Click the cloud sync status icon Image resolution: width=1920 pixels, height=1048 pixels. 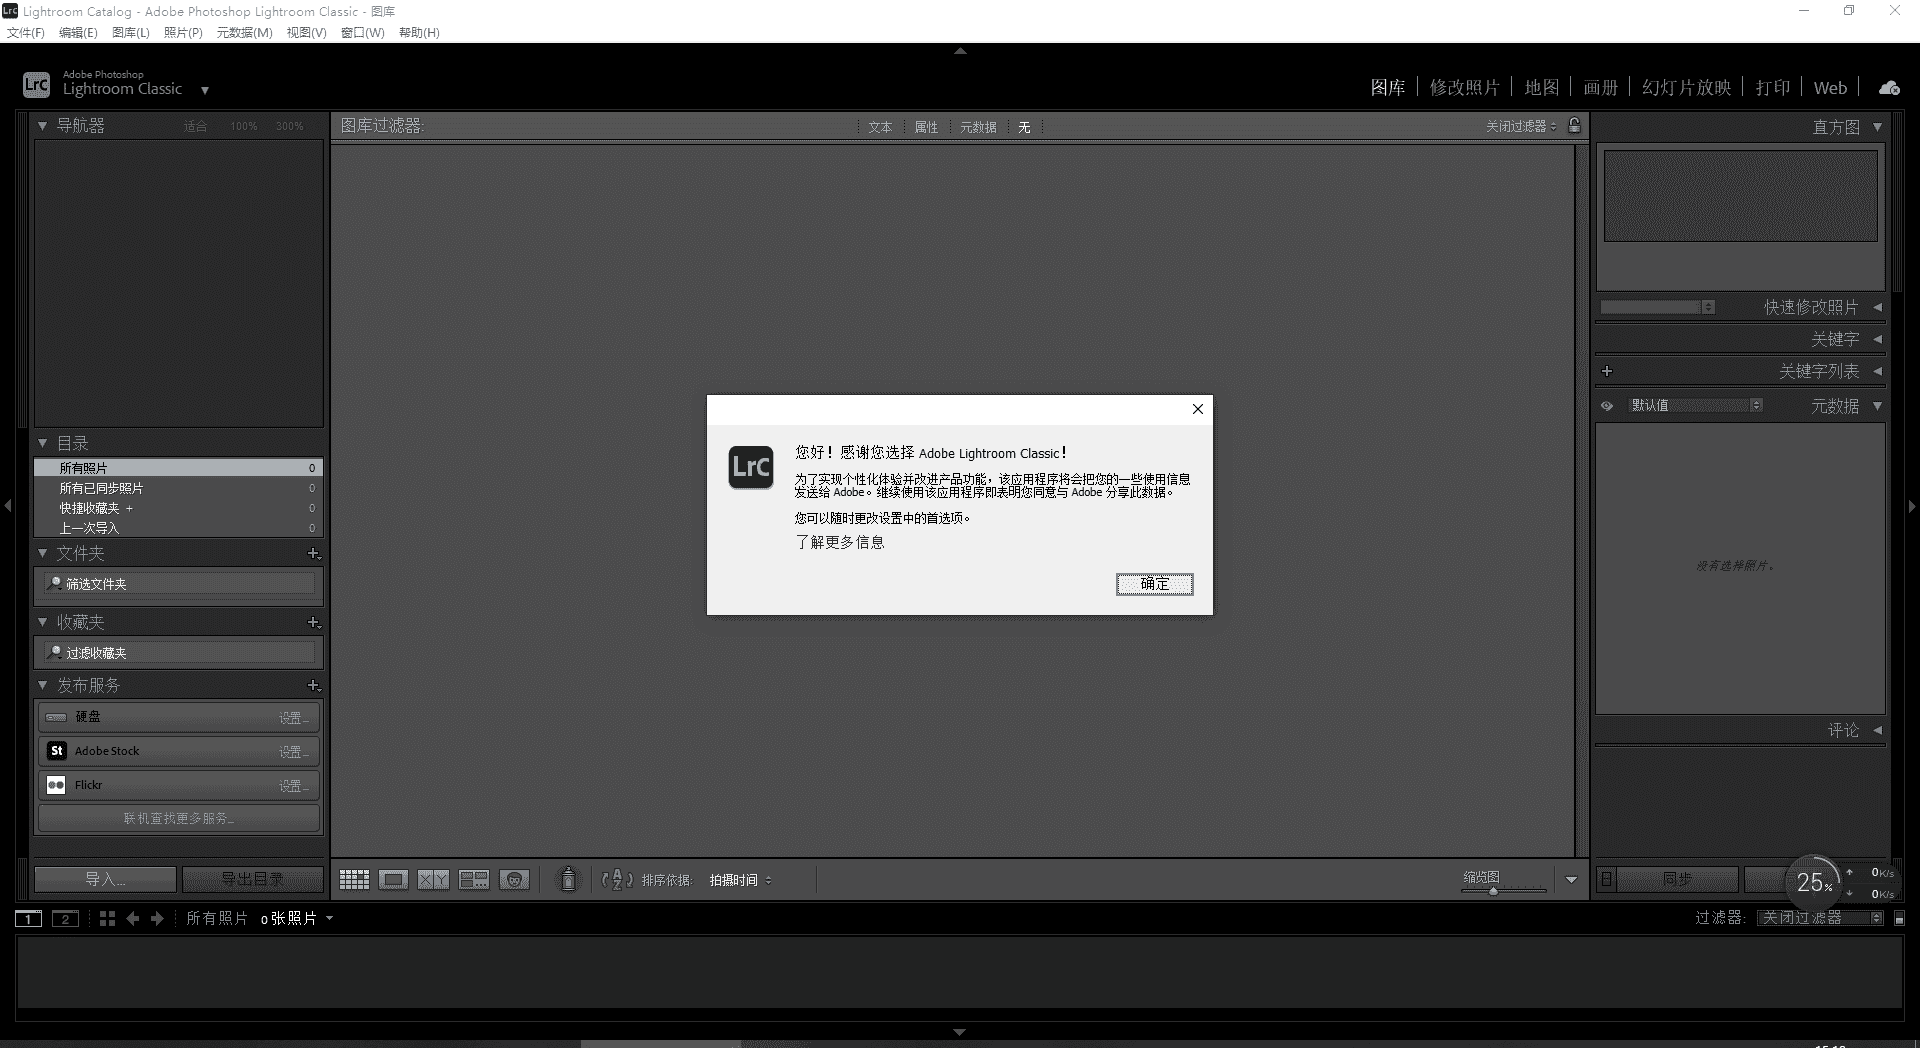click(x=1889, y=88)
